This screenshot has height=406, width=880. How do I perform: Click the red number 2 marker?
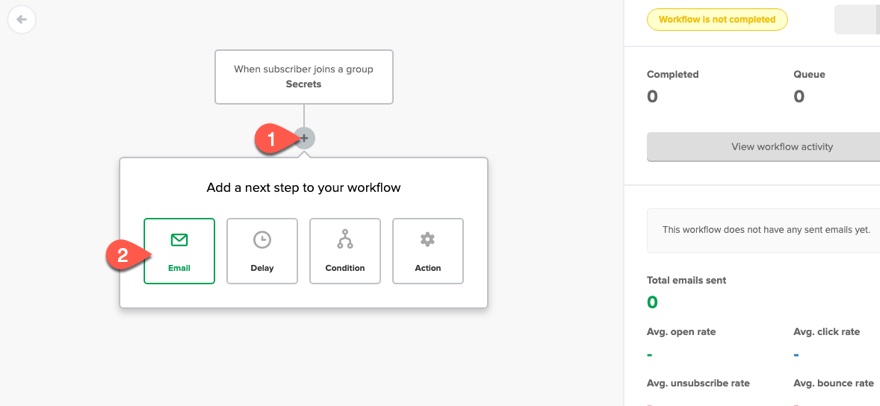(x=123, y=255)
